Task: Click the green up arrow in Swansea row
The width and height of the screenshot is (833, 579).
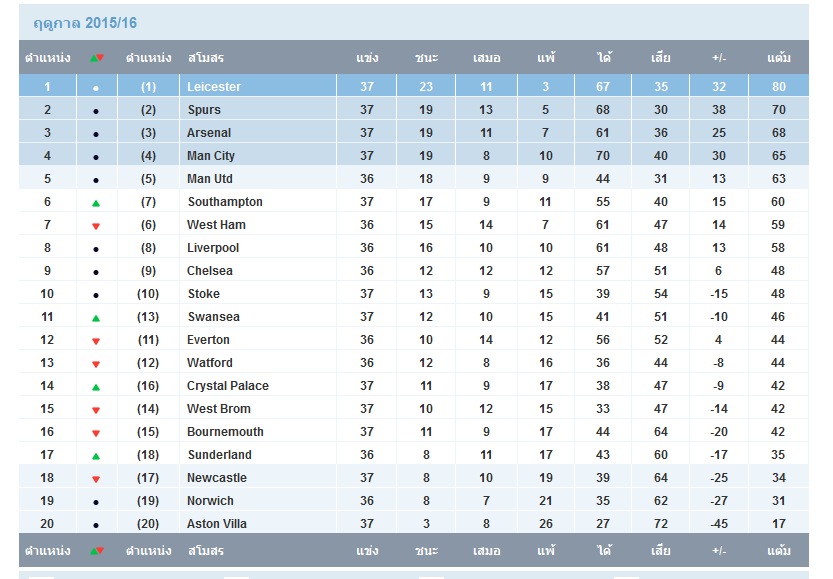Action: (x=96, y=318)
